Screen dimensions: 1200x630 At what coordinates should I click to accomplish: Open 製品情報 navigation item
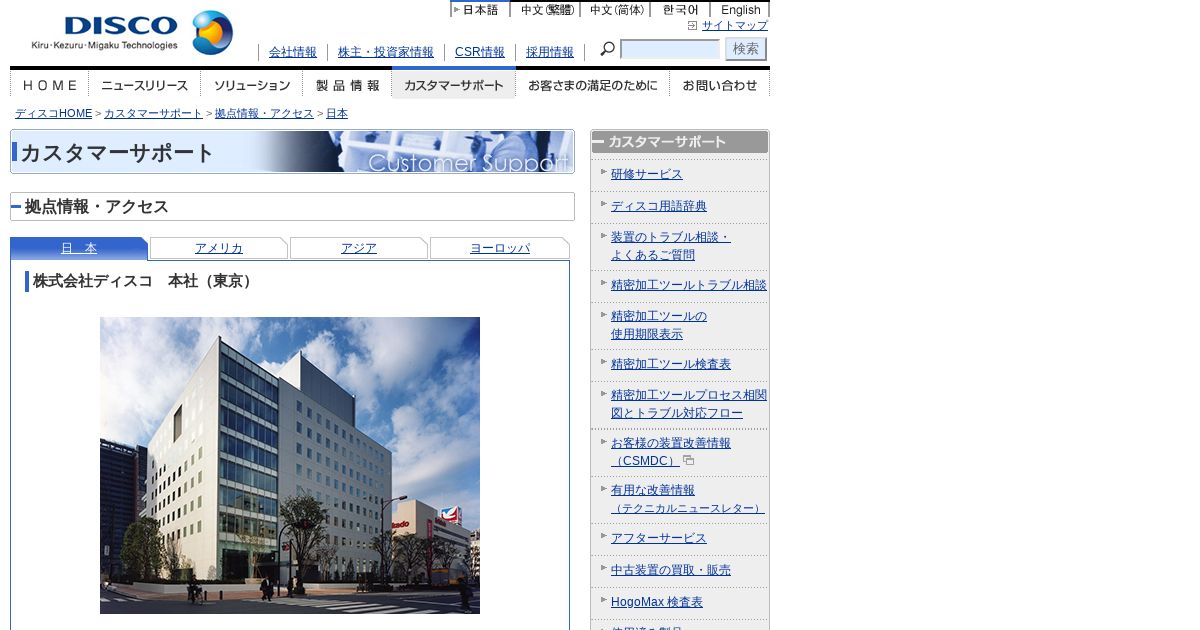coord(347,85)
